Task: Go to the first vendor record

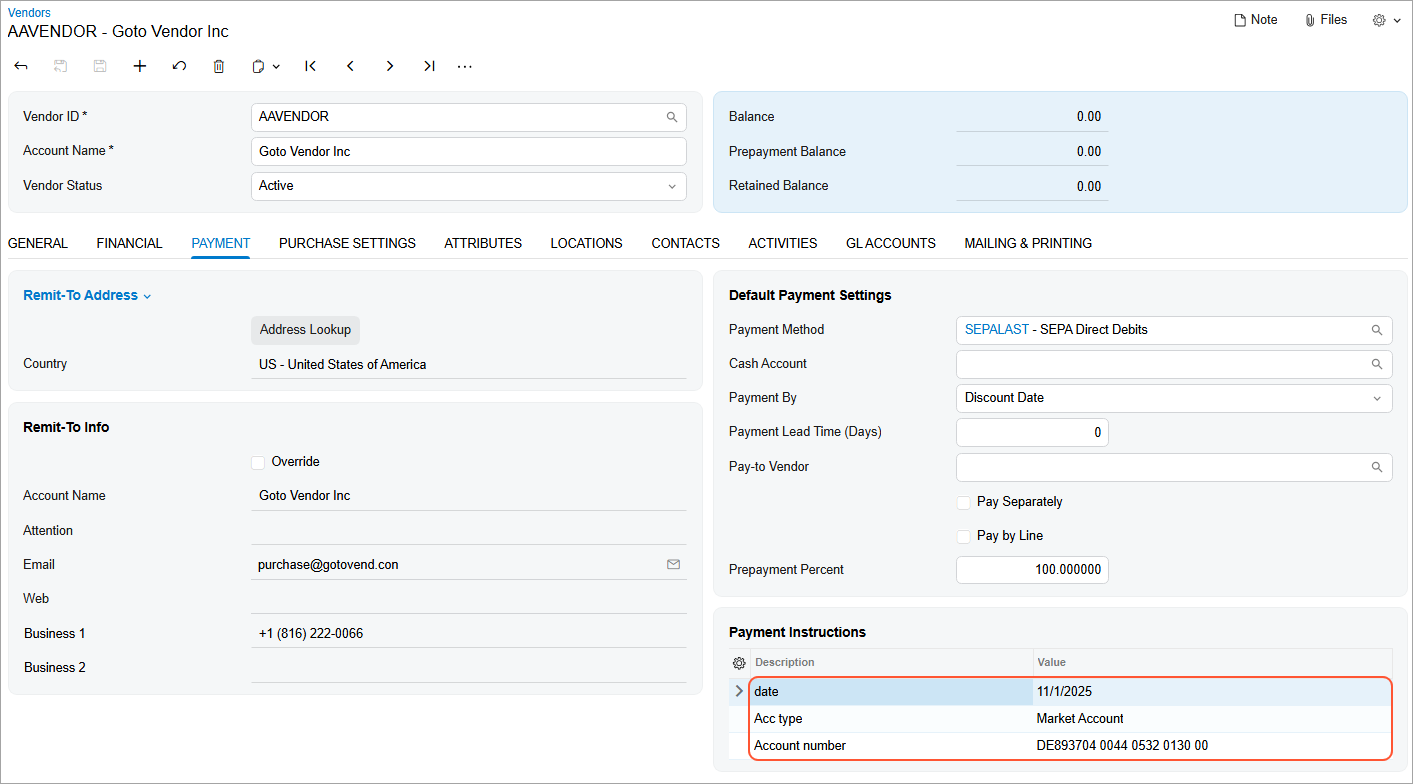Action: (x=311, y=66)
